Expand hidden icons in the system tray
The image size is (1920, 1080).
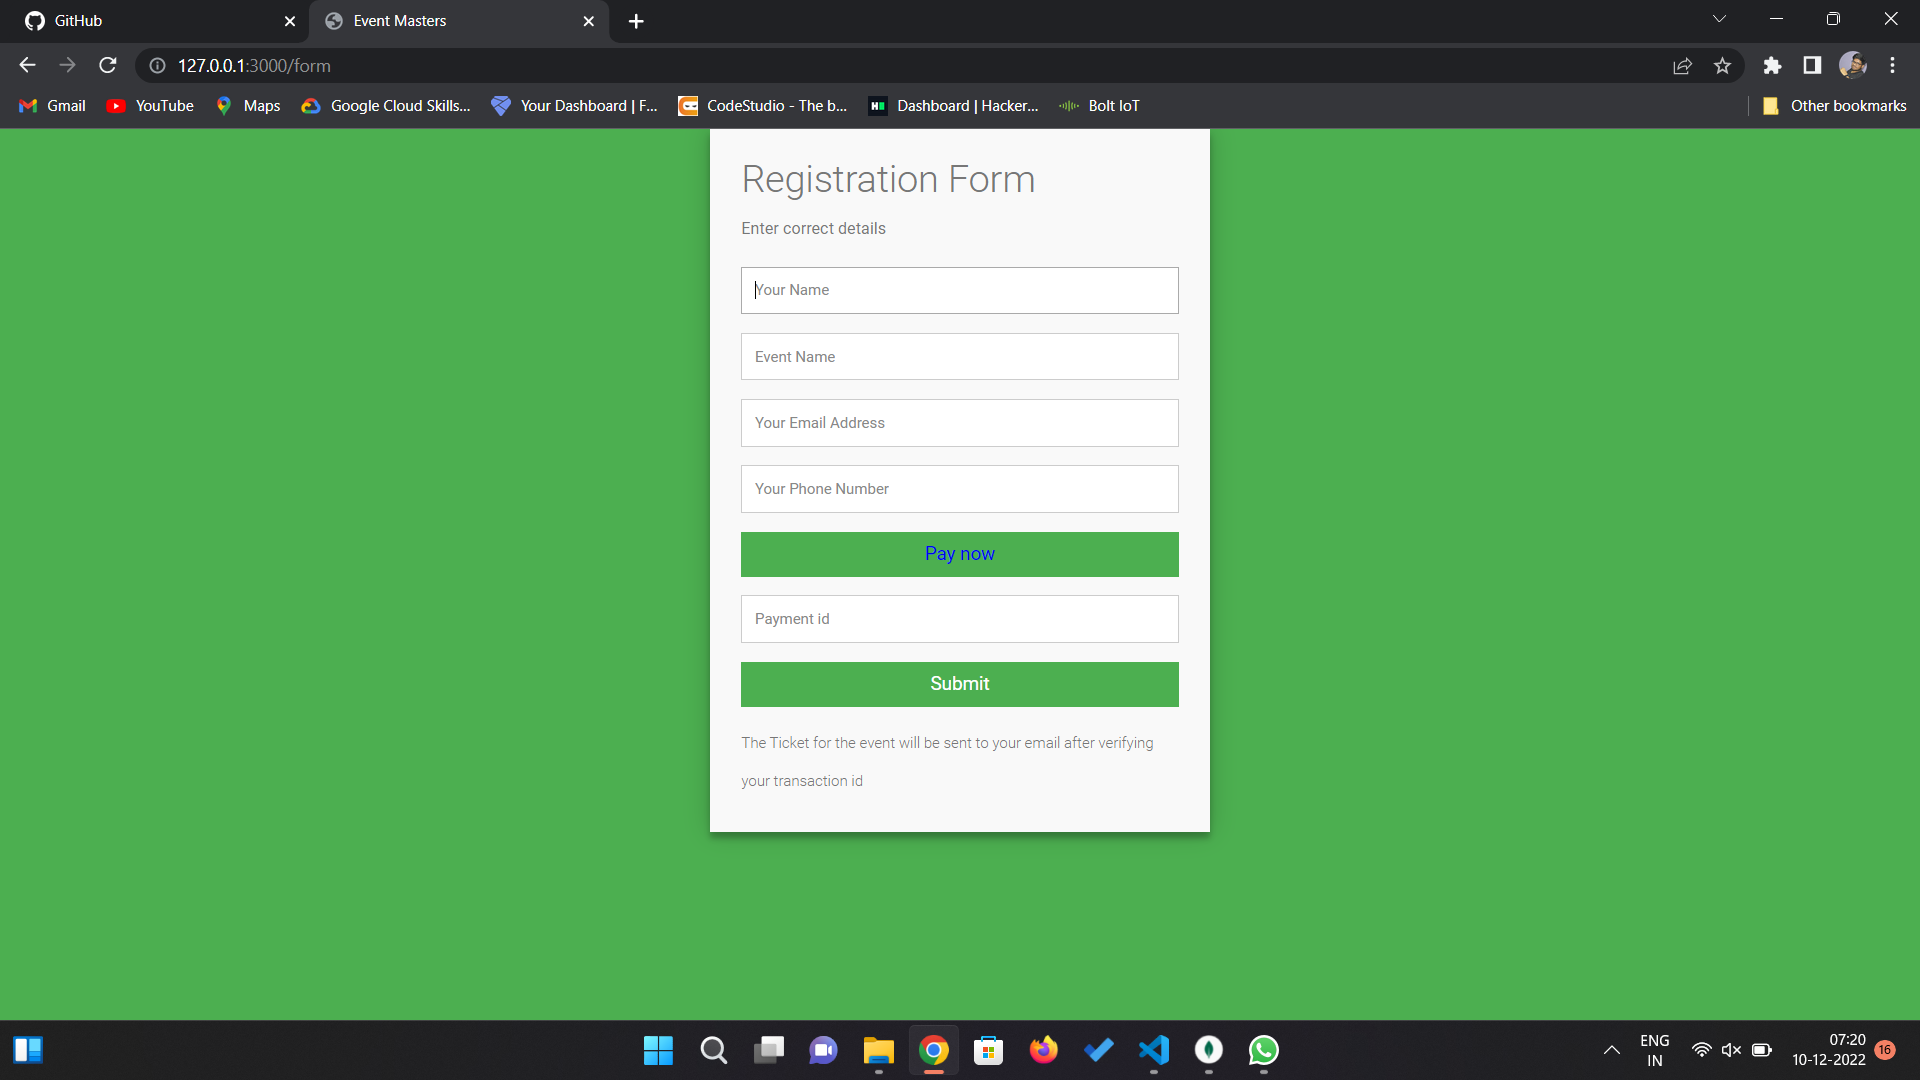point(1611,1050)
